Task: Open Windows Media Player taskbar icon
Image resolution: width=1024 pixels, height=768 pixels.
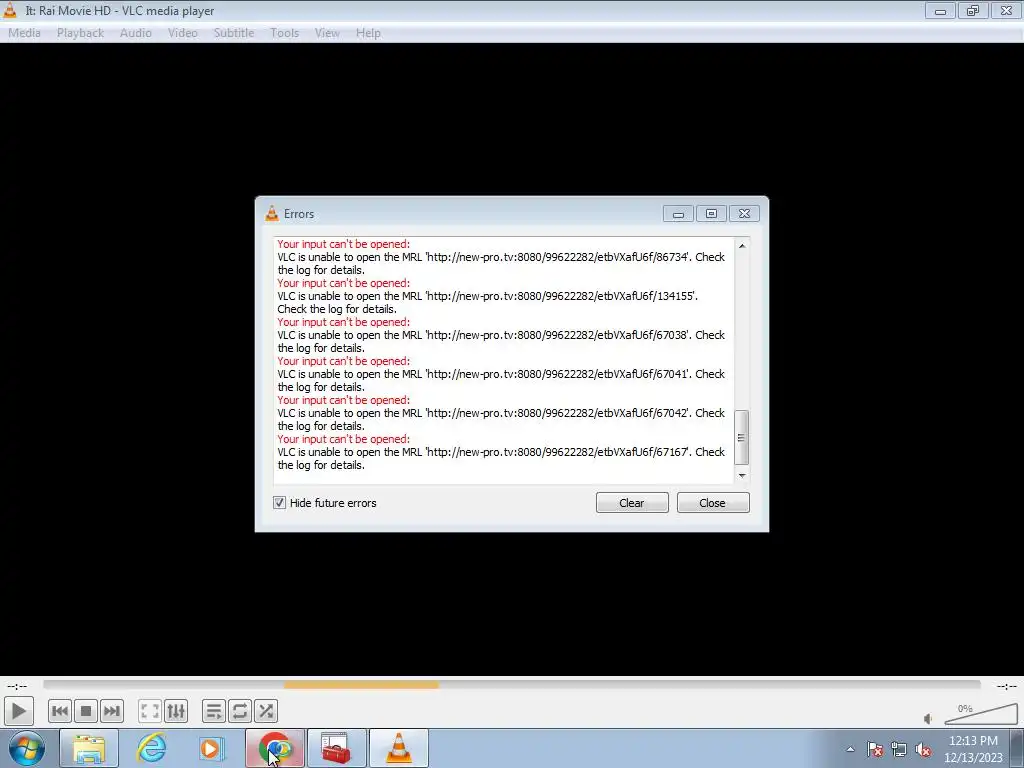Action: click(x=210, y=748)
